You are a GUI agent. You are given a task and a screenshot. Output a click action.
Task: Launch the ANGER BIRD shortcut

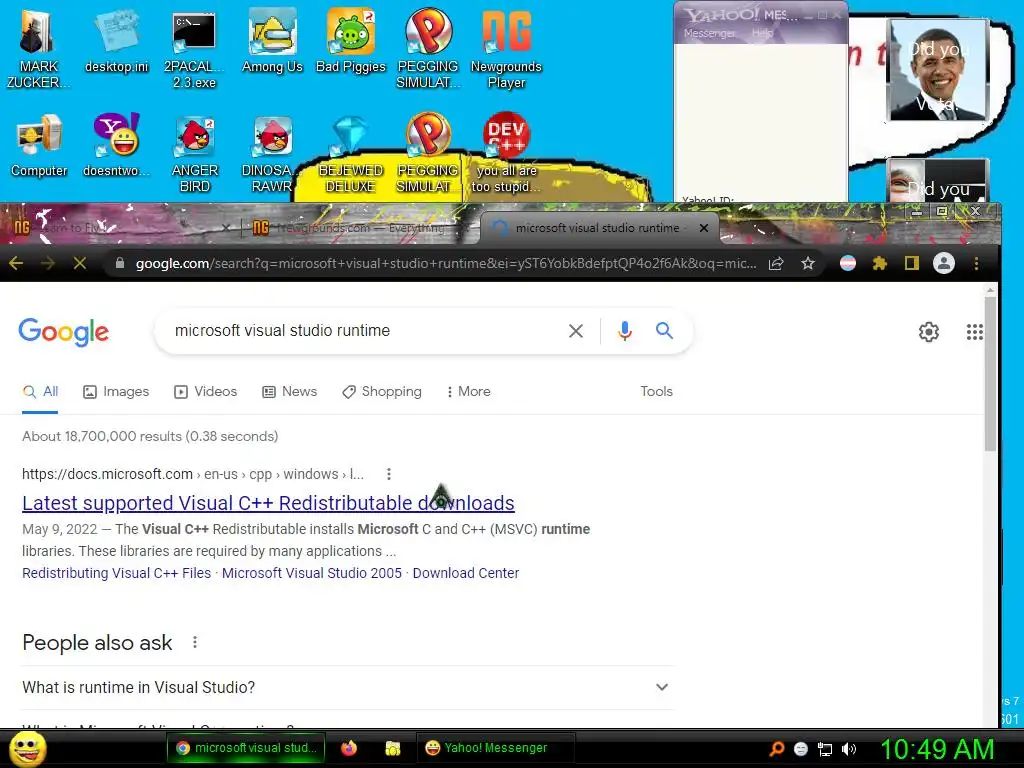coord(194,153)
